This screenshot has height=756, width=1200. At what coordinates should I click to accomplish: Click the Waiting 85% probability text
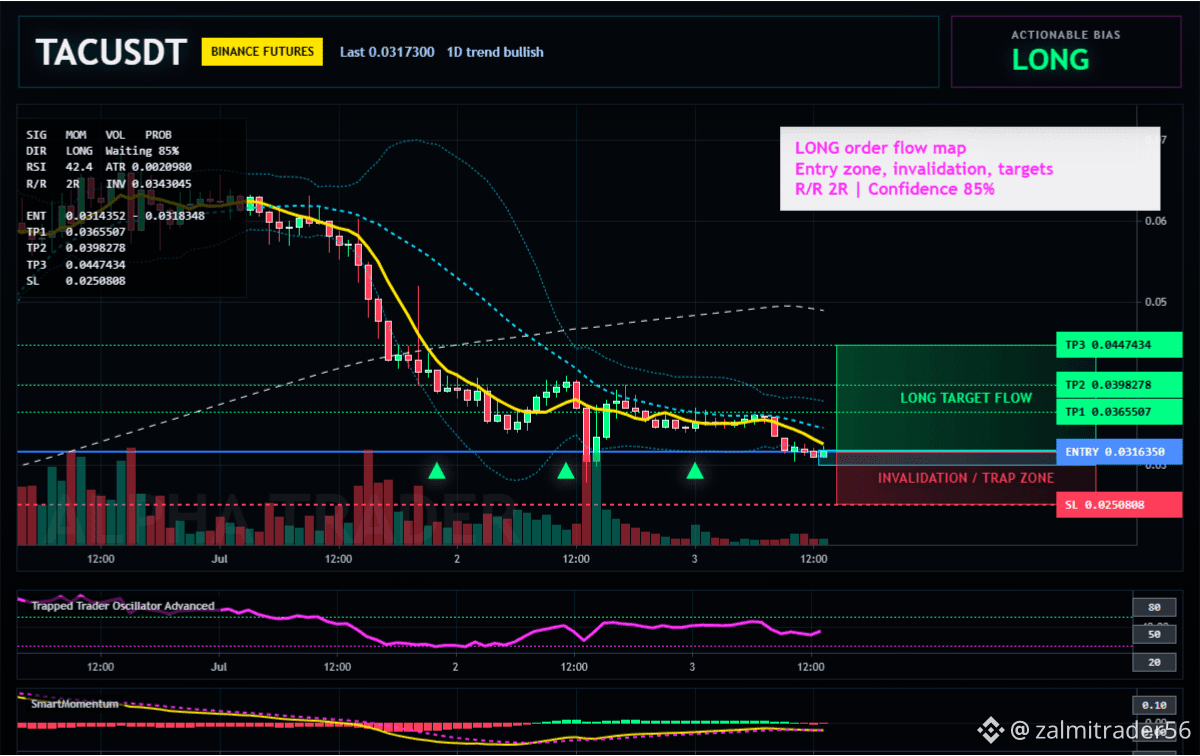tap(143, 149)
